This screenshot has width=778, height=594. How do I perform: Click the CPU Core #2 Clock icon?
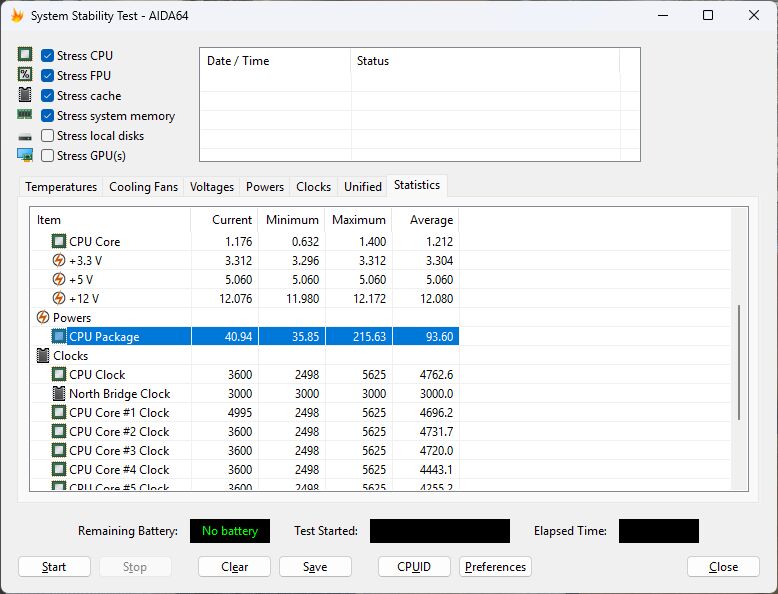(59, 431)
